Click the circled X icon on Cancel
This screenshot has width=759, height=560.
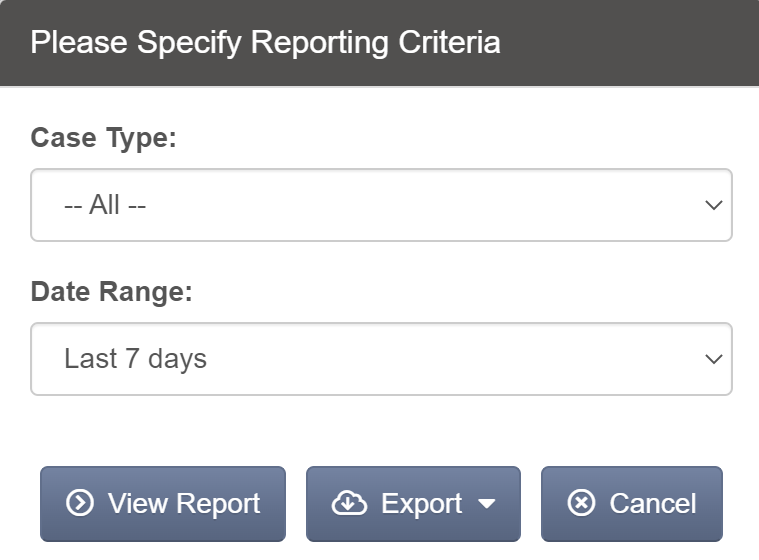click(581, 503)
